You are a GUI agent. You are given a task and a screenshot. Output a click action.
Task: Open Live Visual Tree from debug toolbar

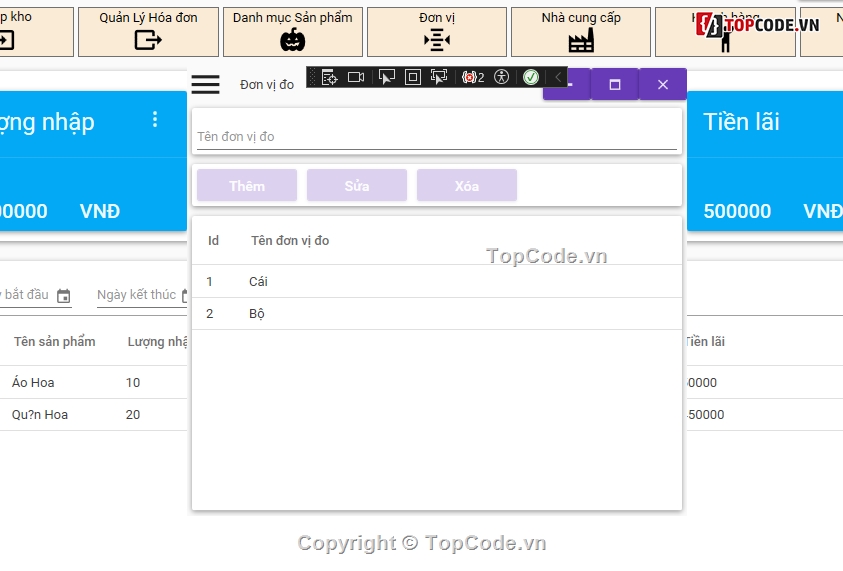pos(329,77)
